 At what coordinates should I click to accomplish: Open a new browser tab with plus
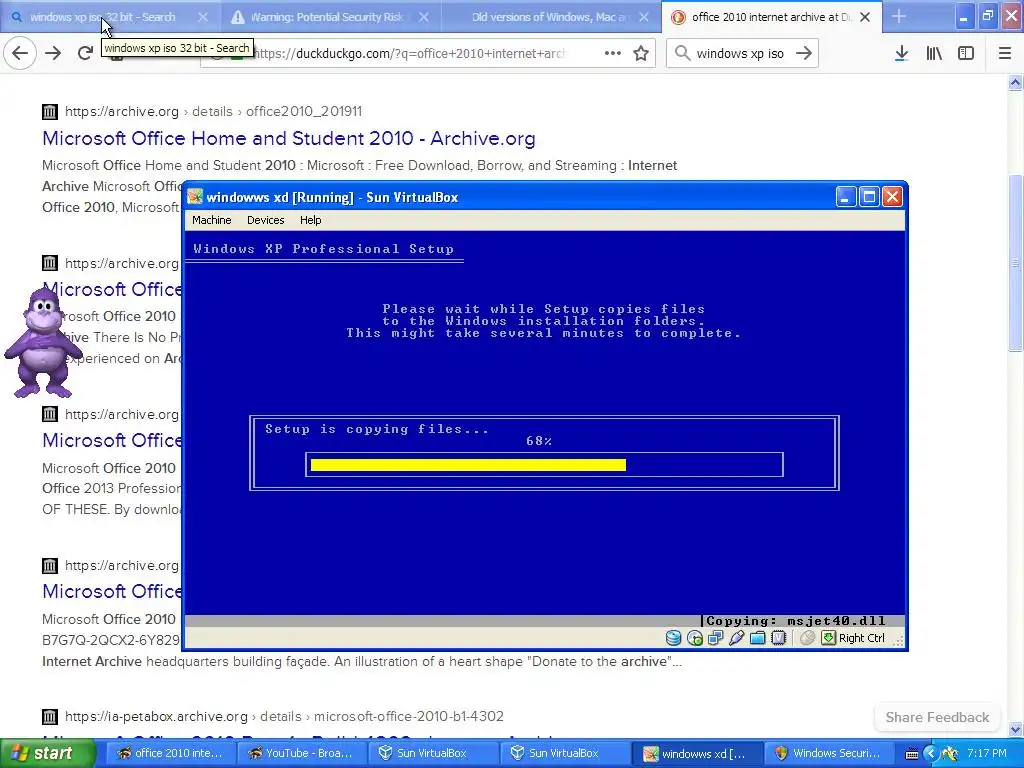899,16
